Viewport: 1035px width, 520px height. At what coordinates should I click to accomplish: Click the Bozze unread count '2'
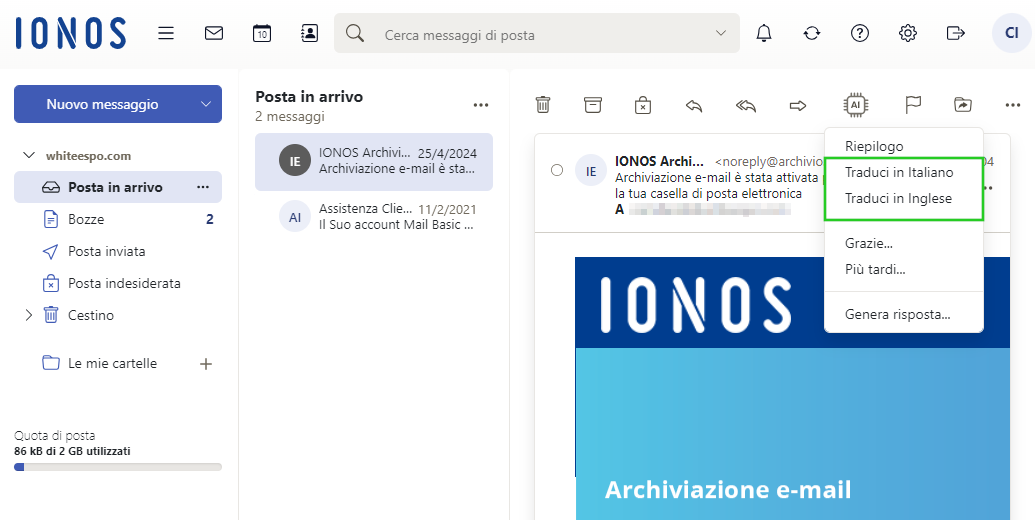point(210,219)
